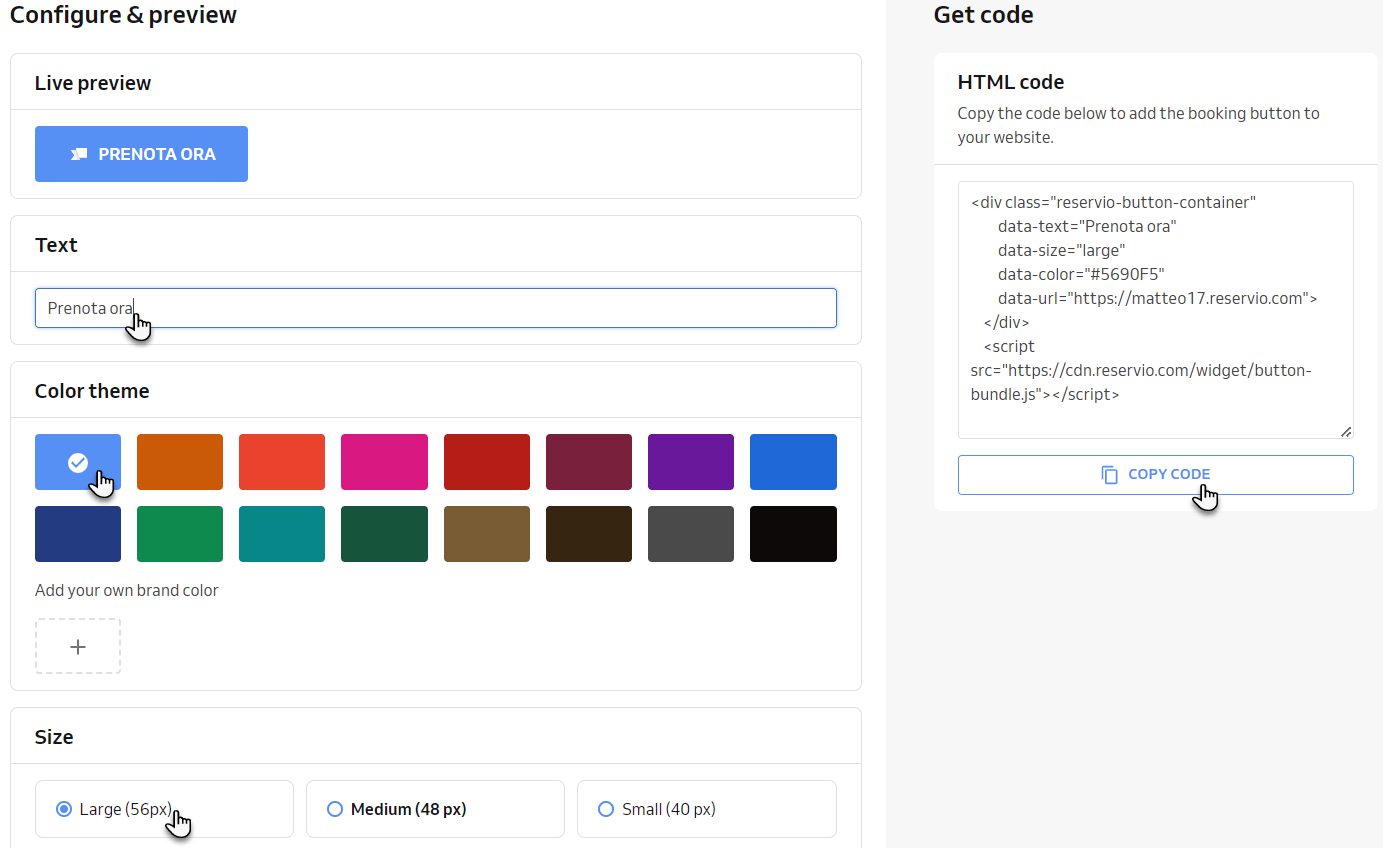Select the pink magenta color swatch

pyautogui.click(x=384, y=462)
